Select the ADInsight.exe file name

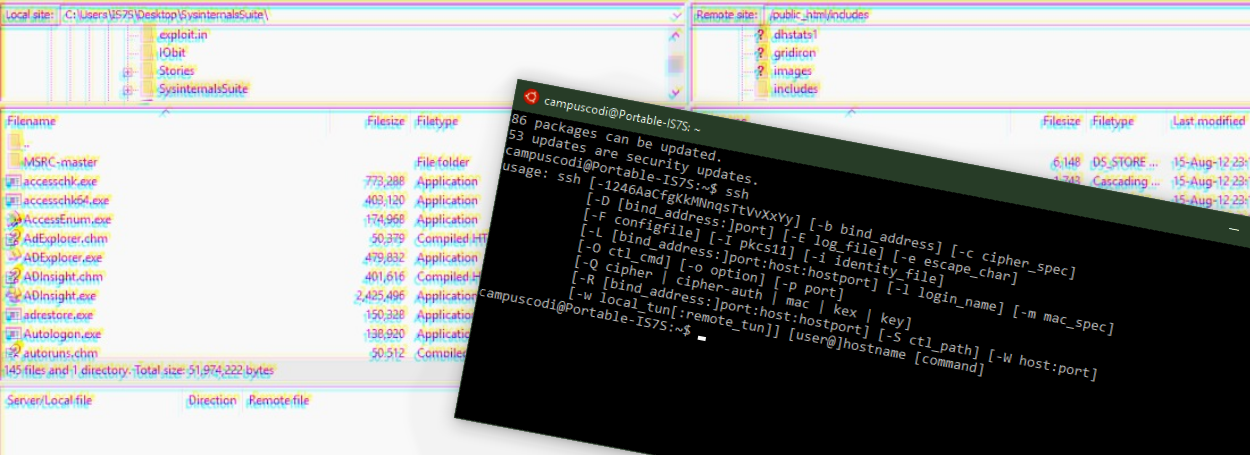[60, 295]
